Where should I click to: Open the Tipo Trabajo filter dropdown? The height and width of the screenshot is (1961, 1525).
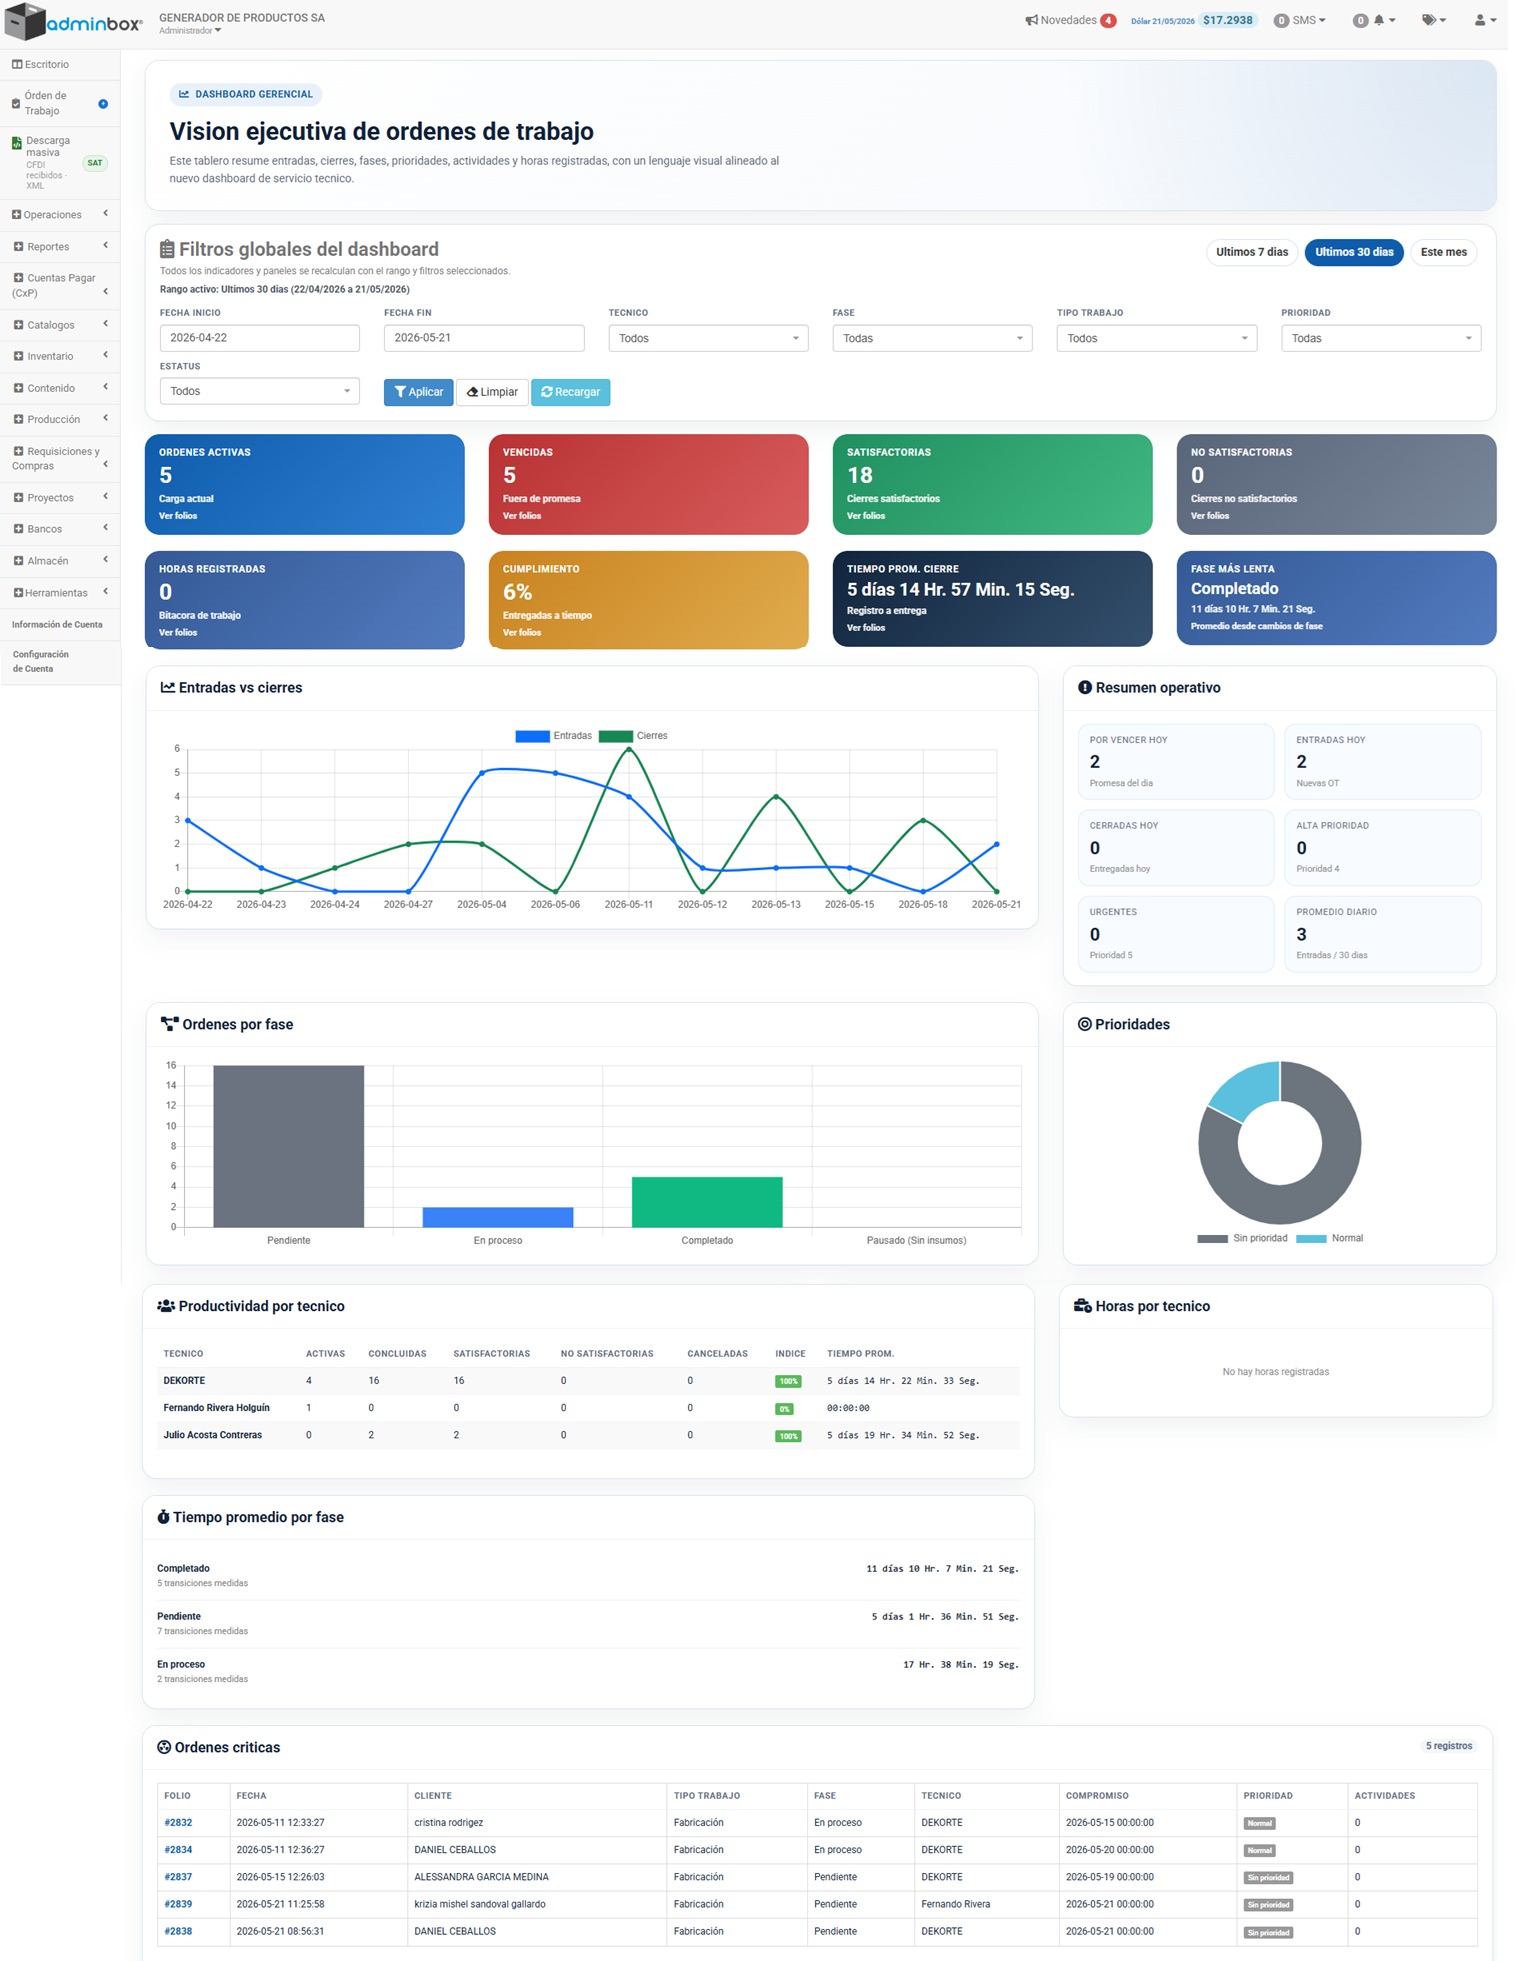pos(1156,338)
